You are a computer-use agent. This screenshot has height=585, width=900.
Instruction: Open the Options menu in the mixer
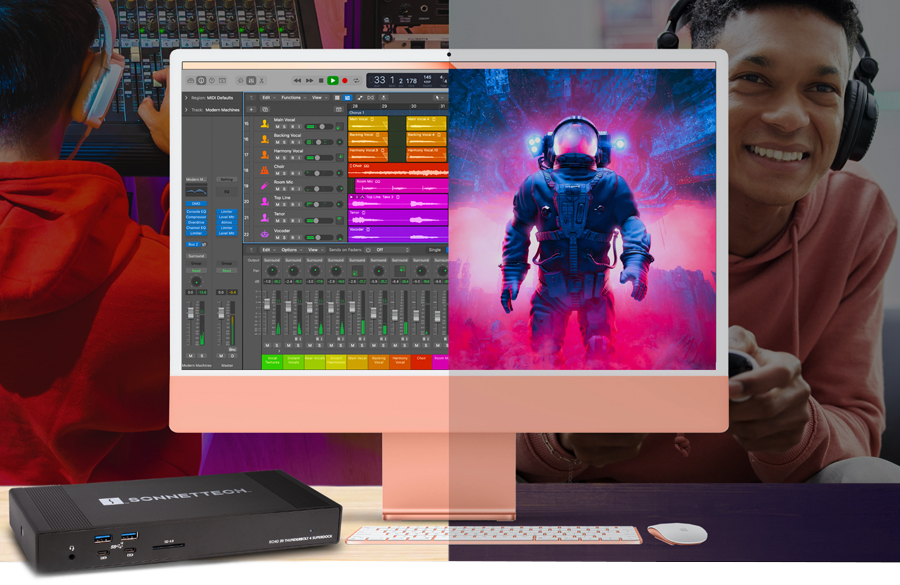tap(290, 249)
